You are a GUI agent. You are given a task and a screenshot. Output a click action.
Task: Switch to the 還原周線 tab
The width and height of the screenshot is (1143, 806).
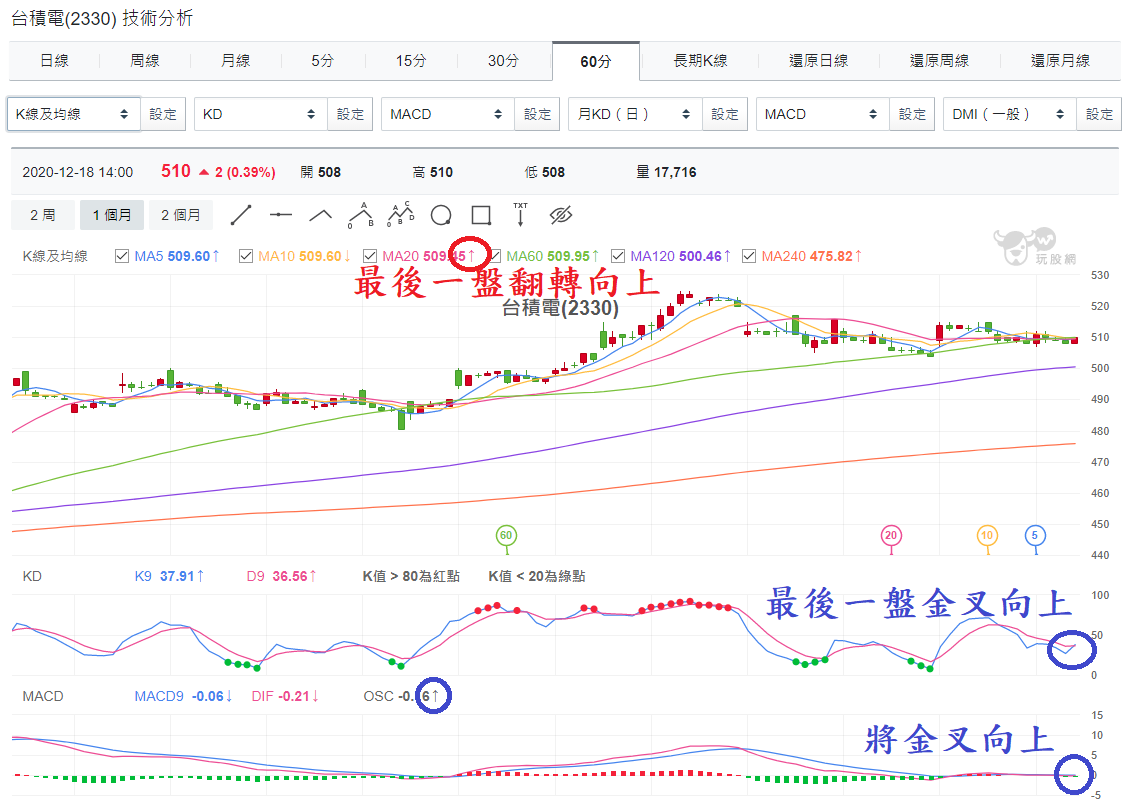click(940, 61)
